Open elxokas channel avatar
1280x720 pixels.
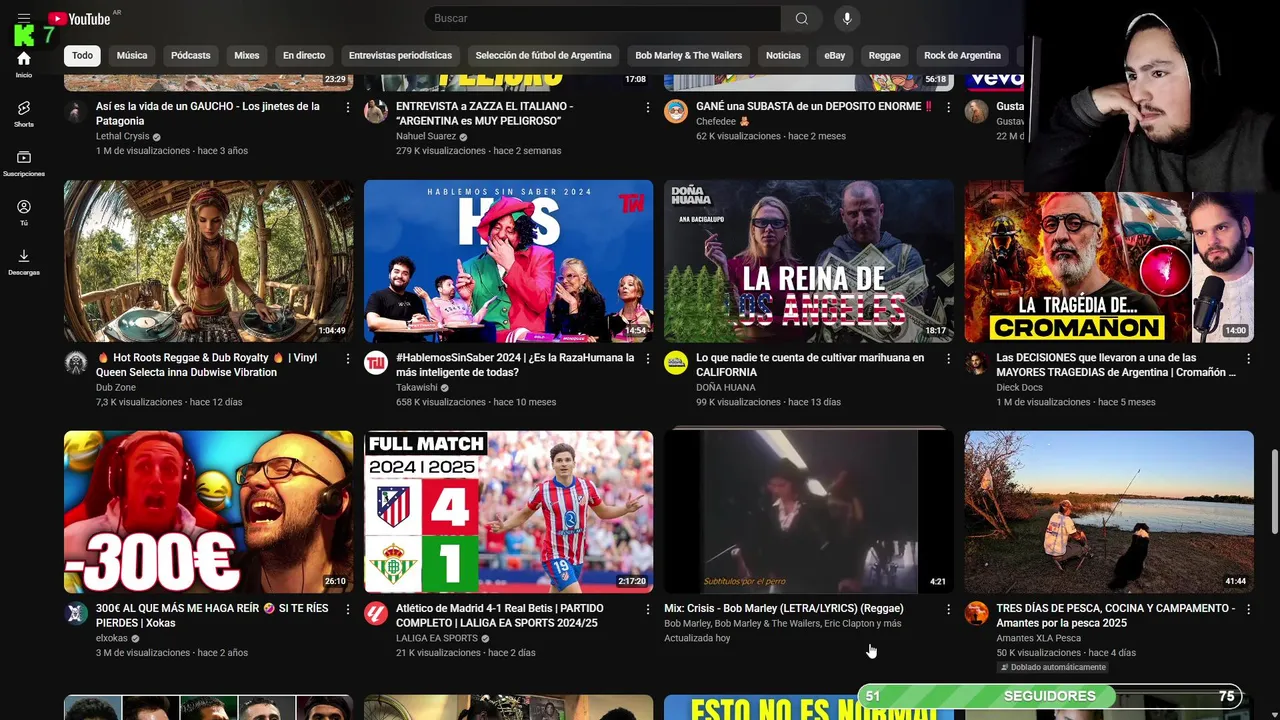pos(76,613)
